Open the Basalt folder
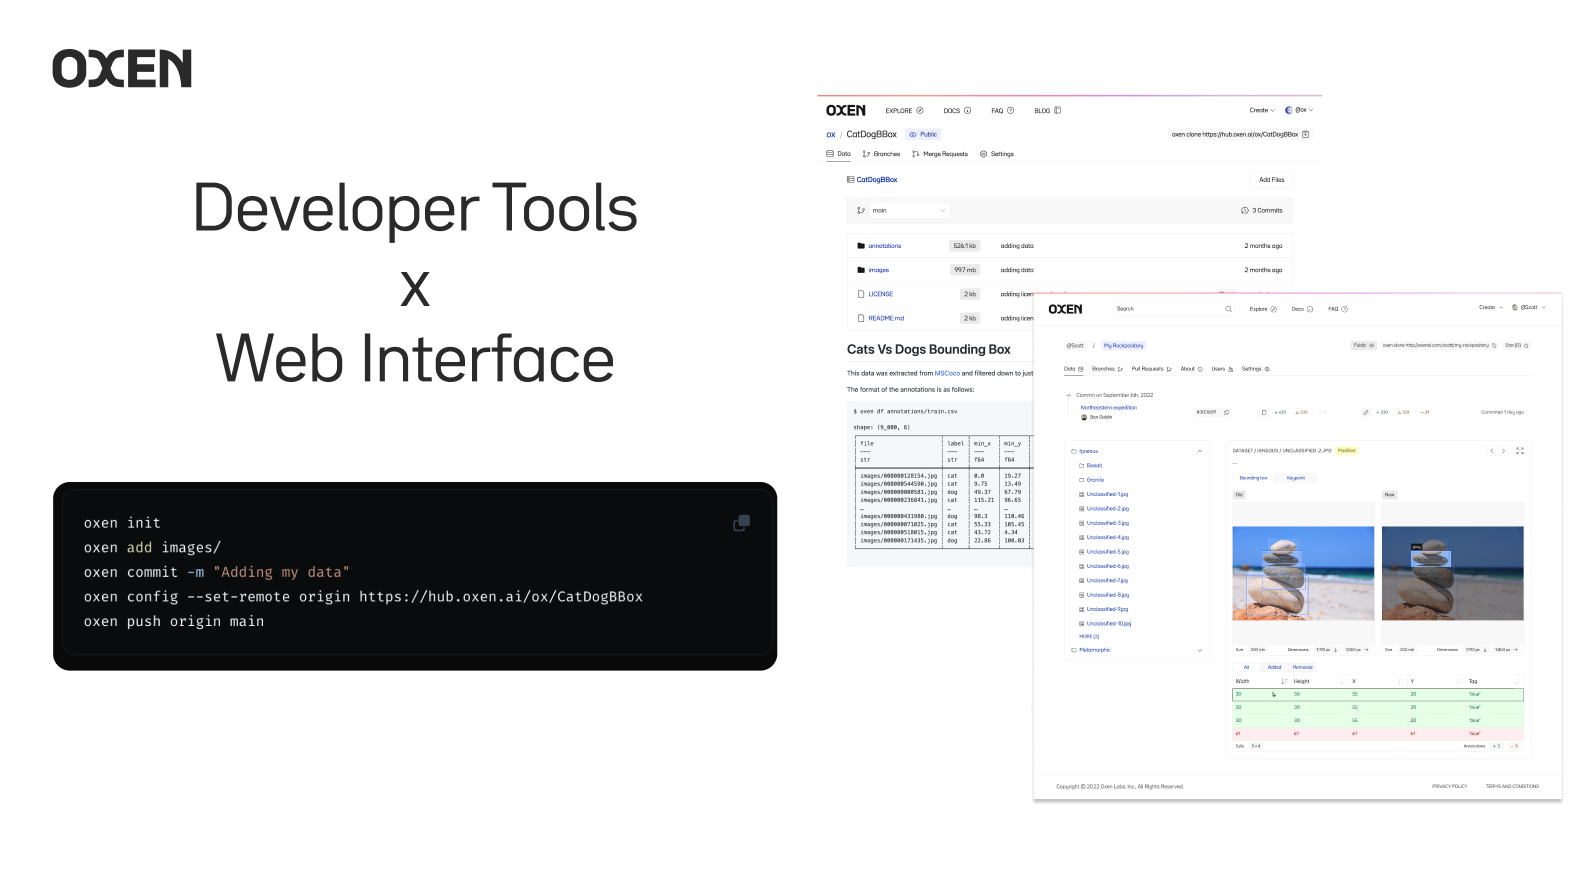Viewport: 1596px width, 886px height. (x=1094, y=466)
